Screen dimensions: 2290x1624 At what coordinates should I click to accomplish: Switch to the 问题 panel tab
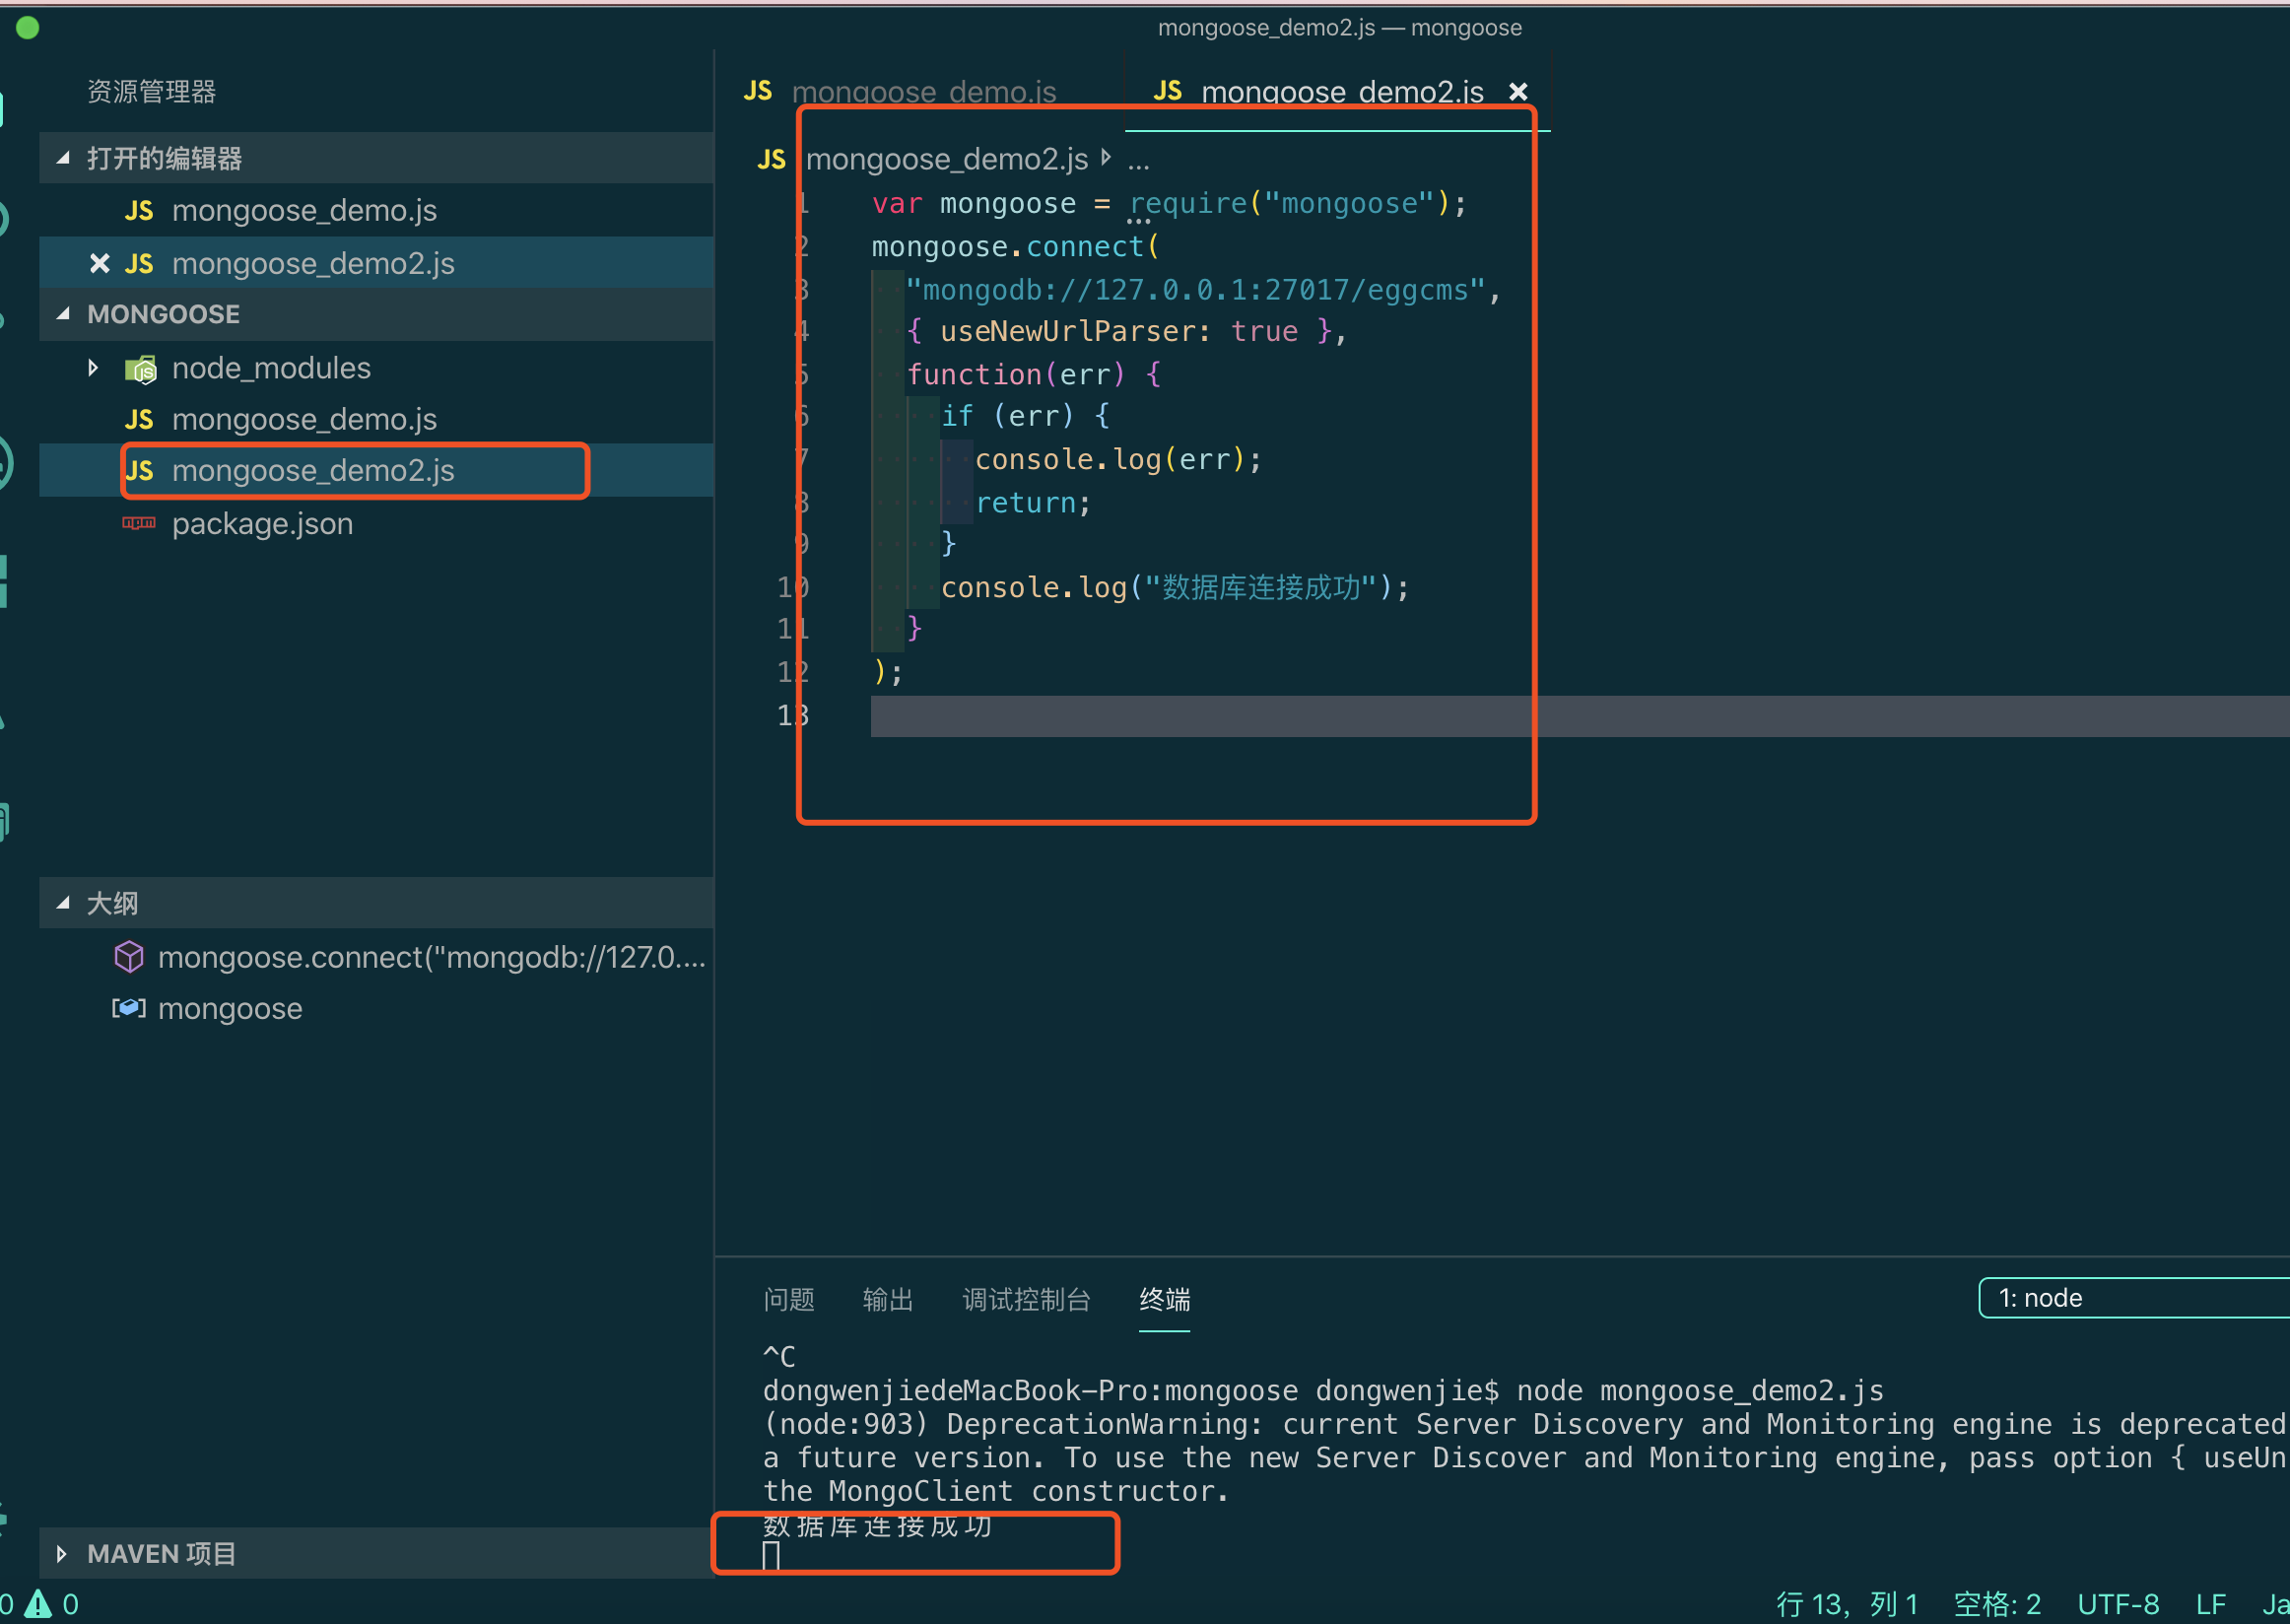(788, 1299)
